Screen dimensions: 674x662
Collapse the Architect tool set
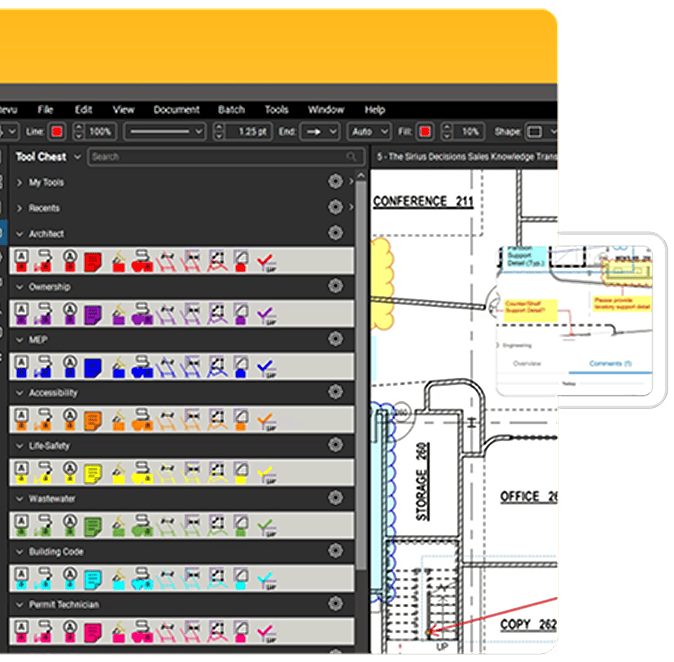19,234
